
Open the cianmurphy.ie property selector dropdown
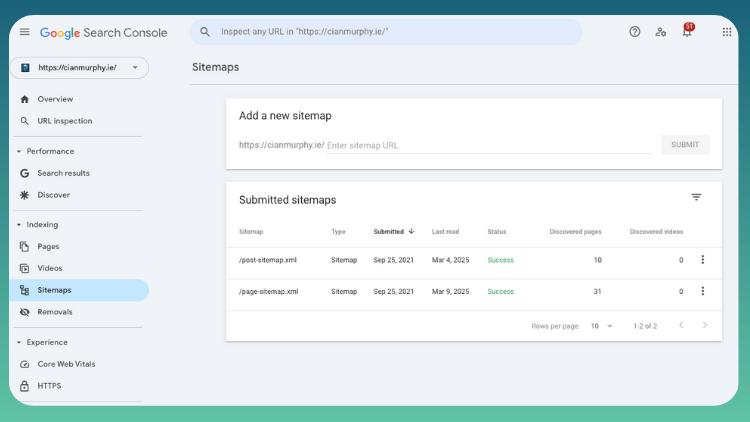point(79,68)
